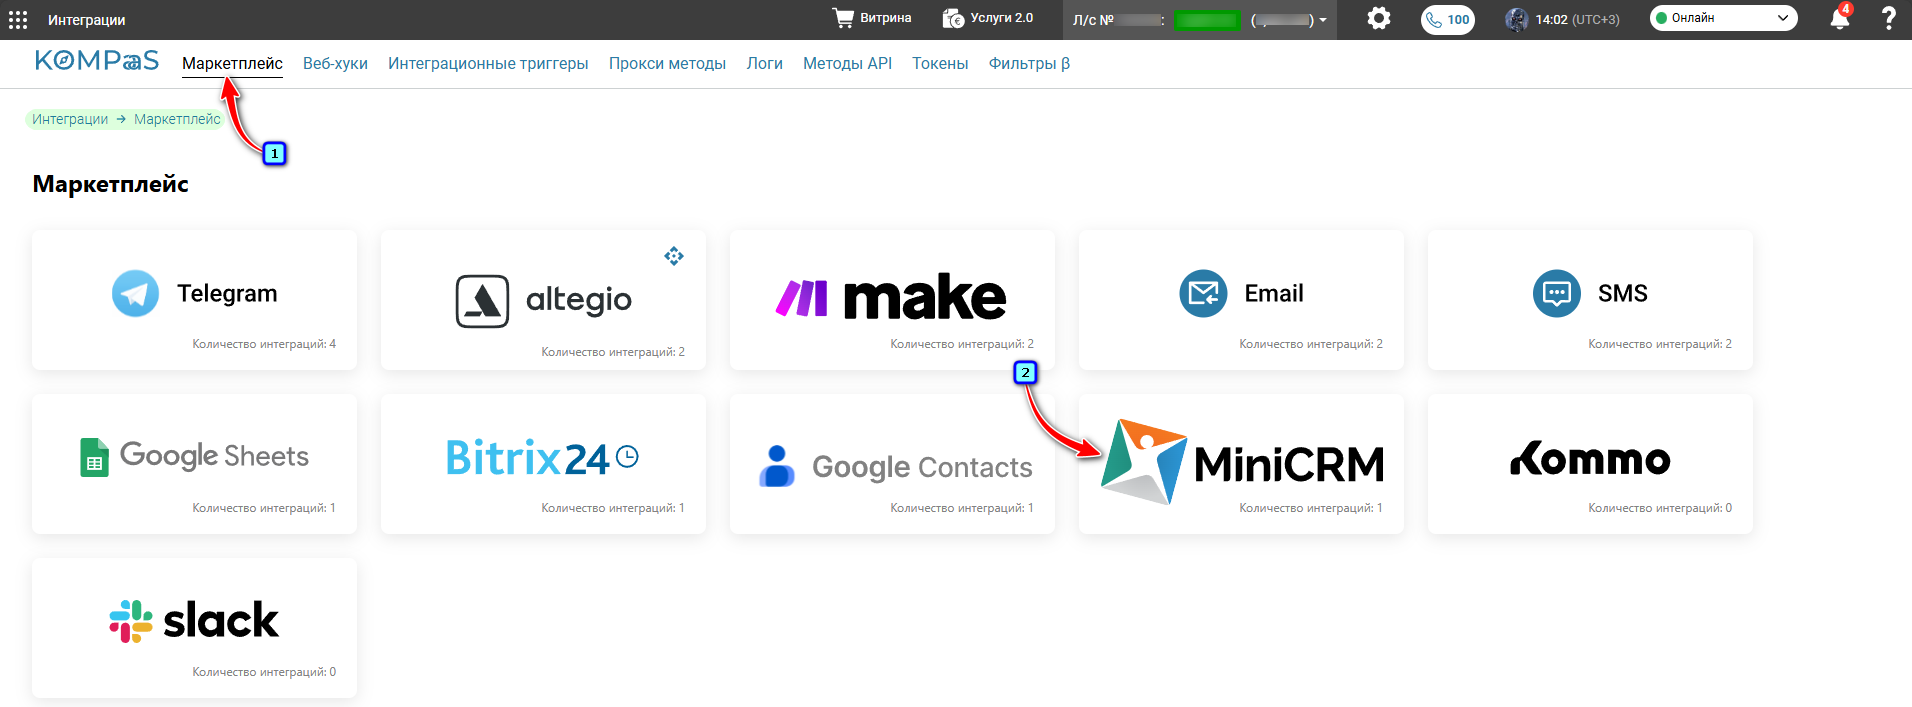This screenshot has width=1912, height=707.
Task: Open the Bitrix24 integration card
Action: tap(543, 464)
